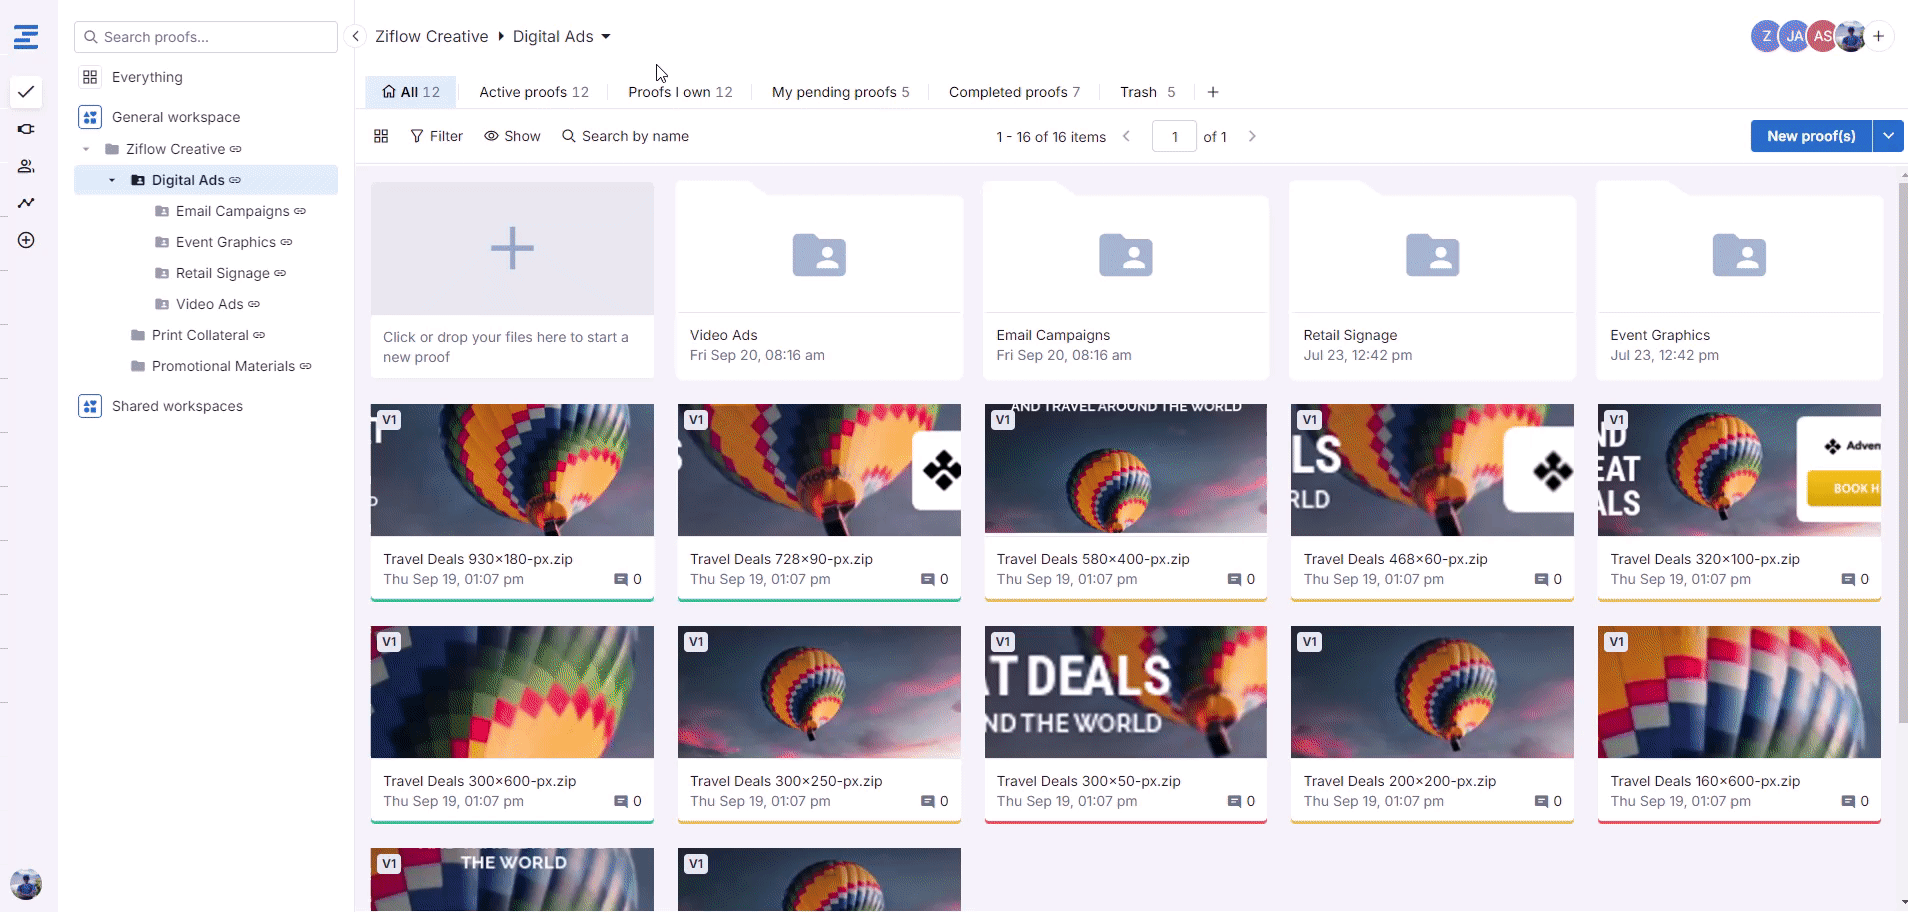This screenshot has height=912, width=1908.
Task: Open the Filter options
Action: 437,136
